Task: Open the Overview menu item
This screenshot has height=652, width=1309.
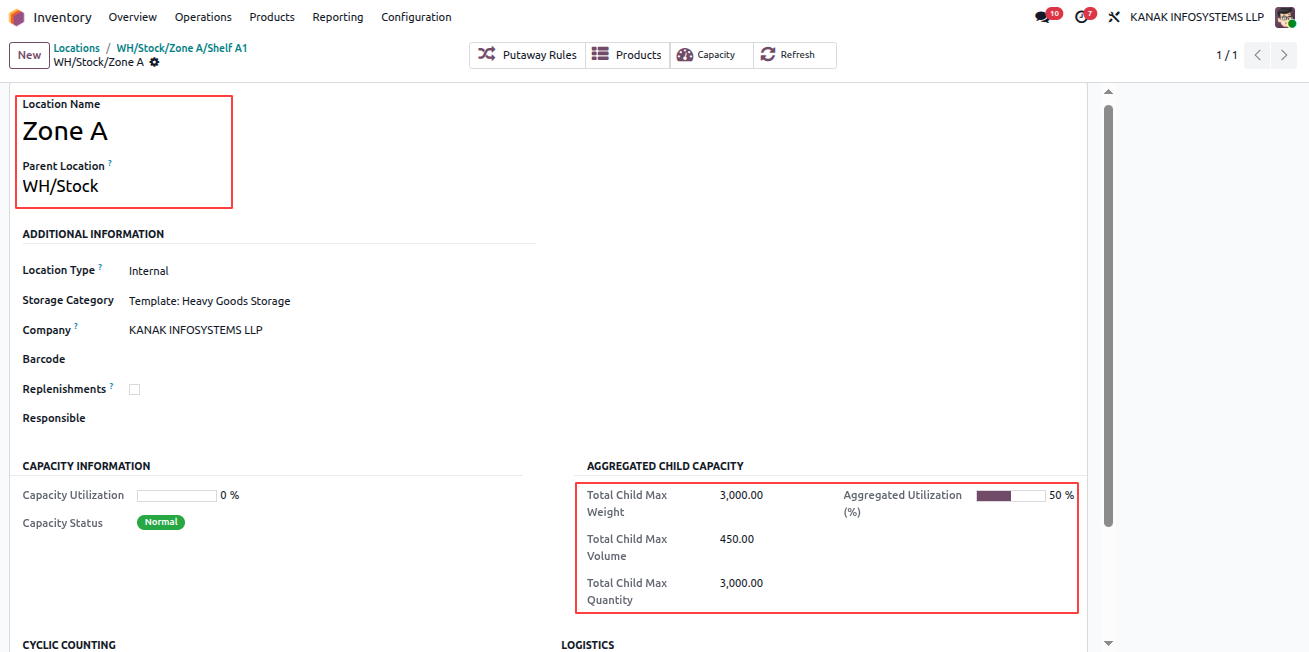Action: point(133,17)
